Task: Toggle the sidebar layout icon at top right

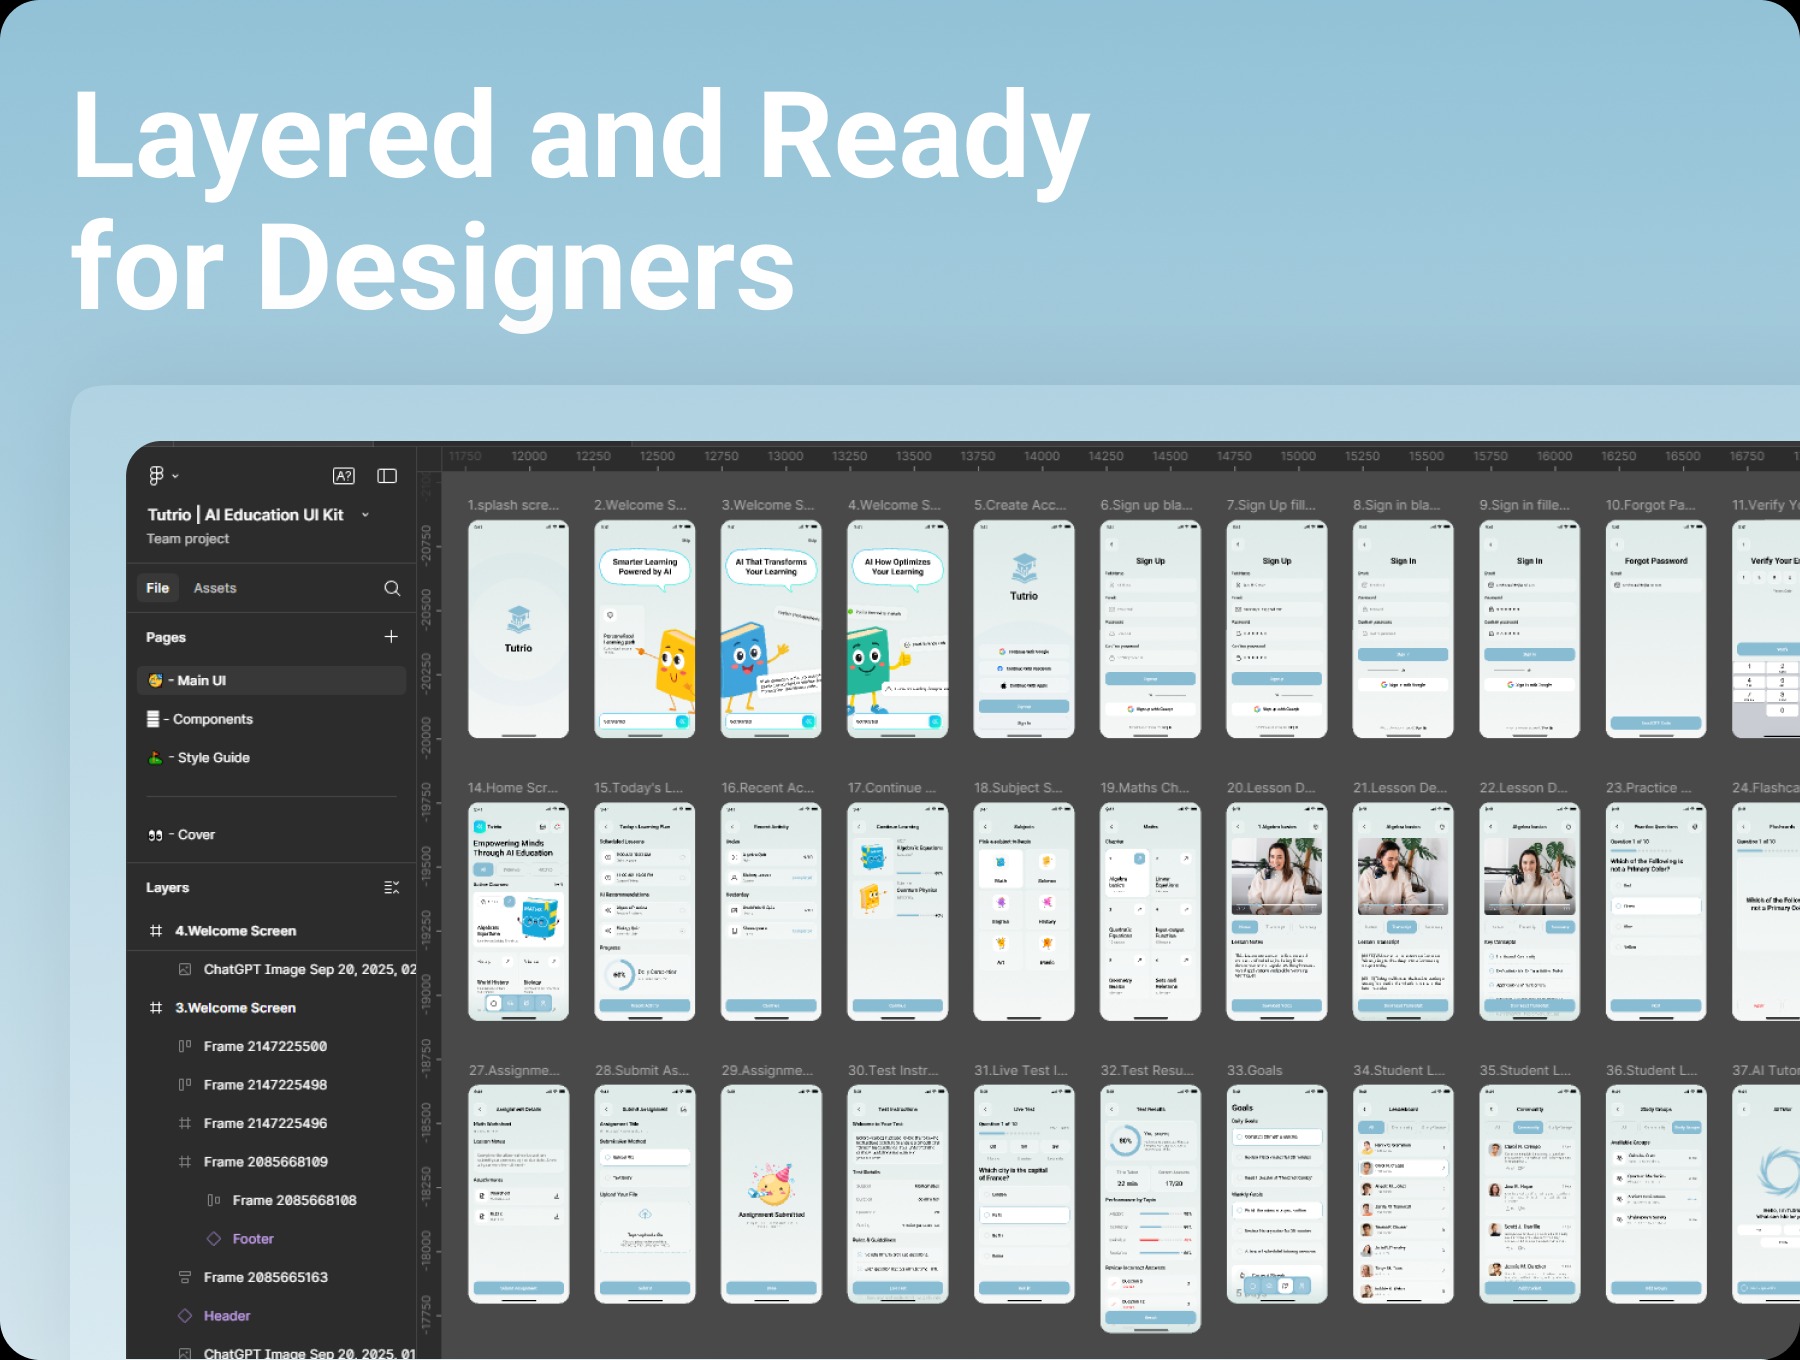Action: [388, 475]
